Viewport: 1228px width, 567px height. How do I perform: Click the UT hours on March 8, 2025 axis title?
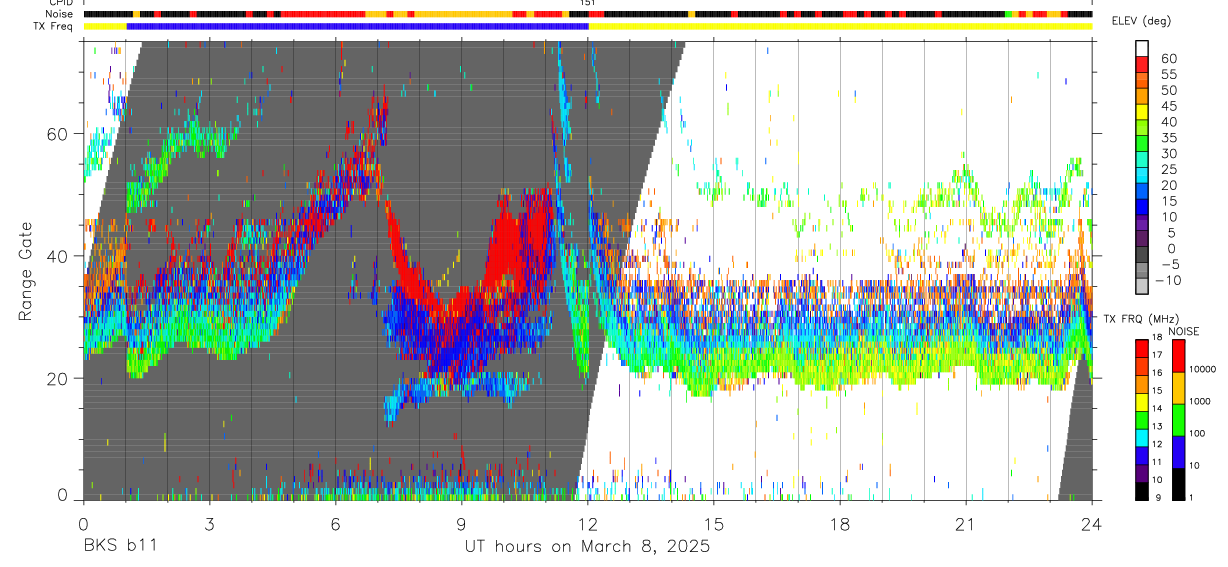[x=587, y=547]
